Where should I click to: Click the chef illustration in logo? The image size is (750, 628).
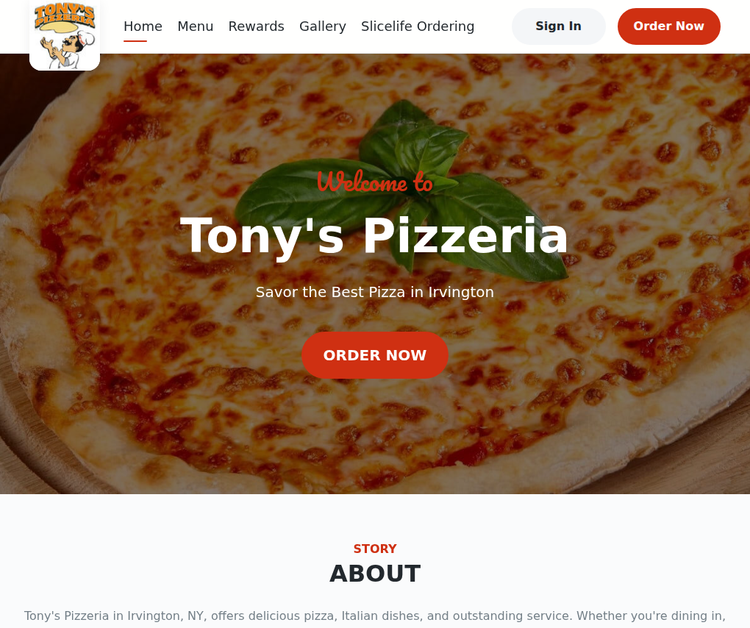coord(66,48)
